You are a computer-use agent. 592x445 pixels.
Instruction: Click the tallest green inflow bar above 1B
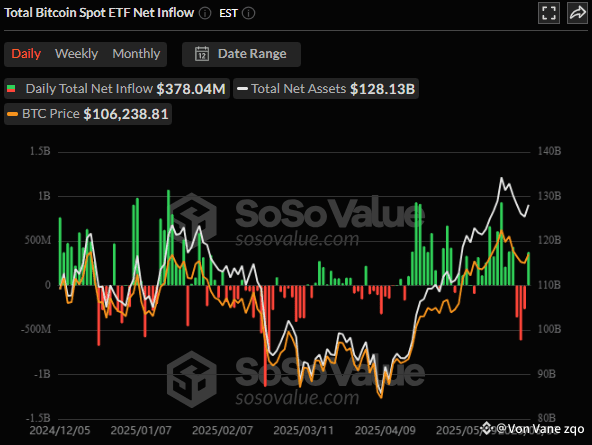(x=168, y=237)
